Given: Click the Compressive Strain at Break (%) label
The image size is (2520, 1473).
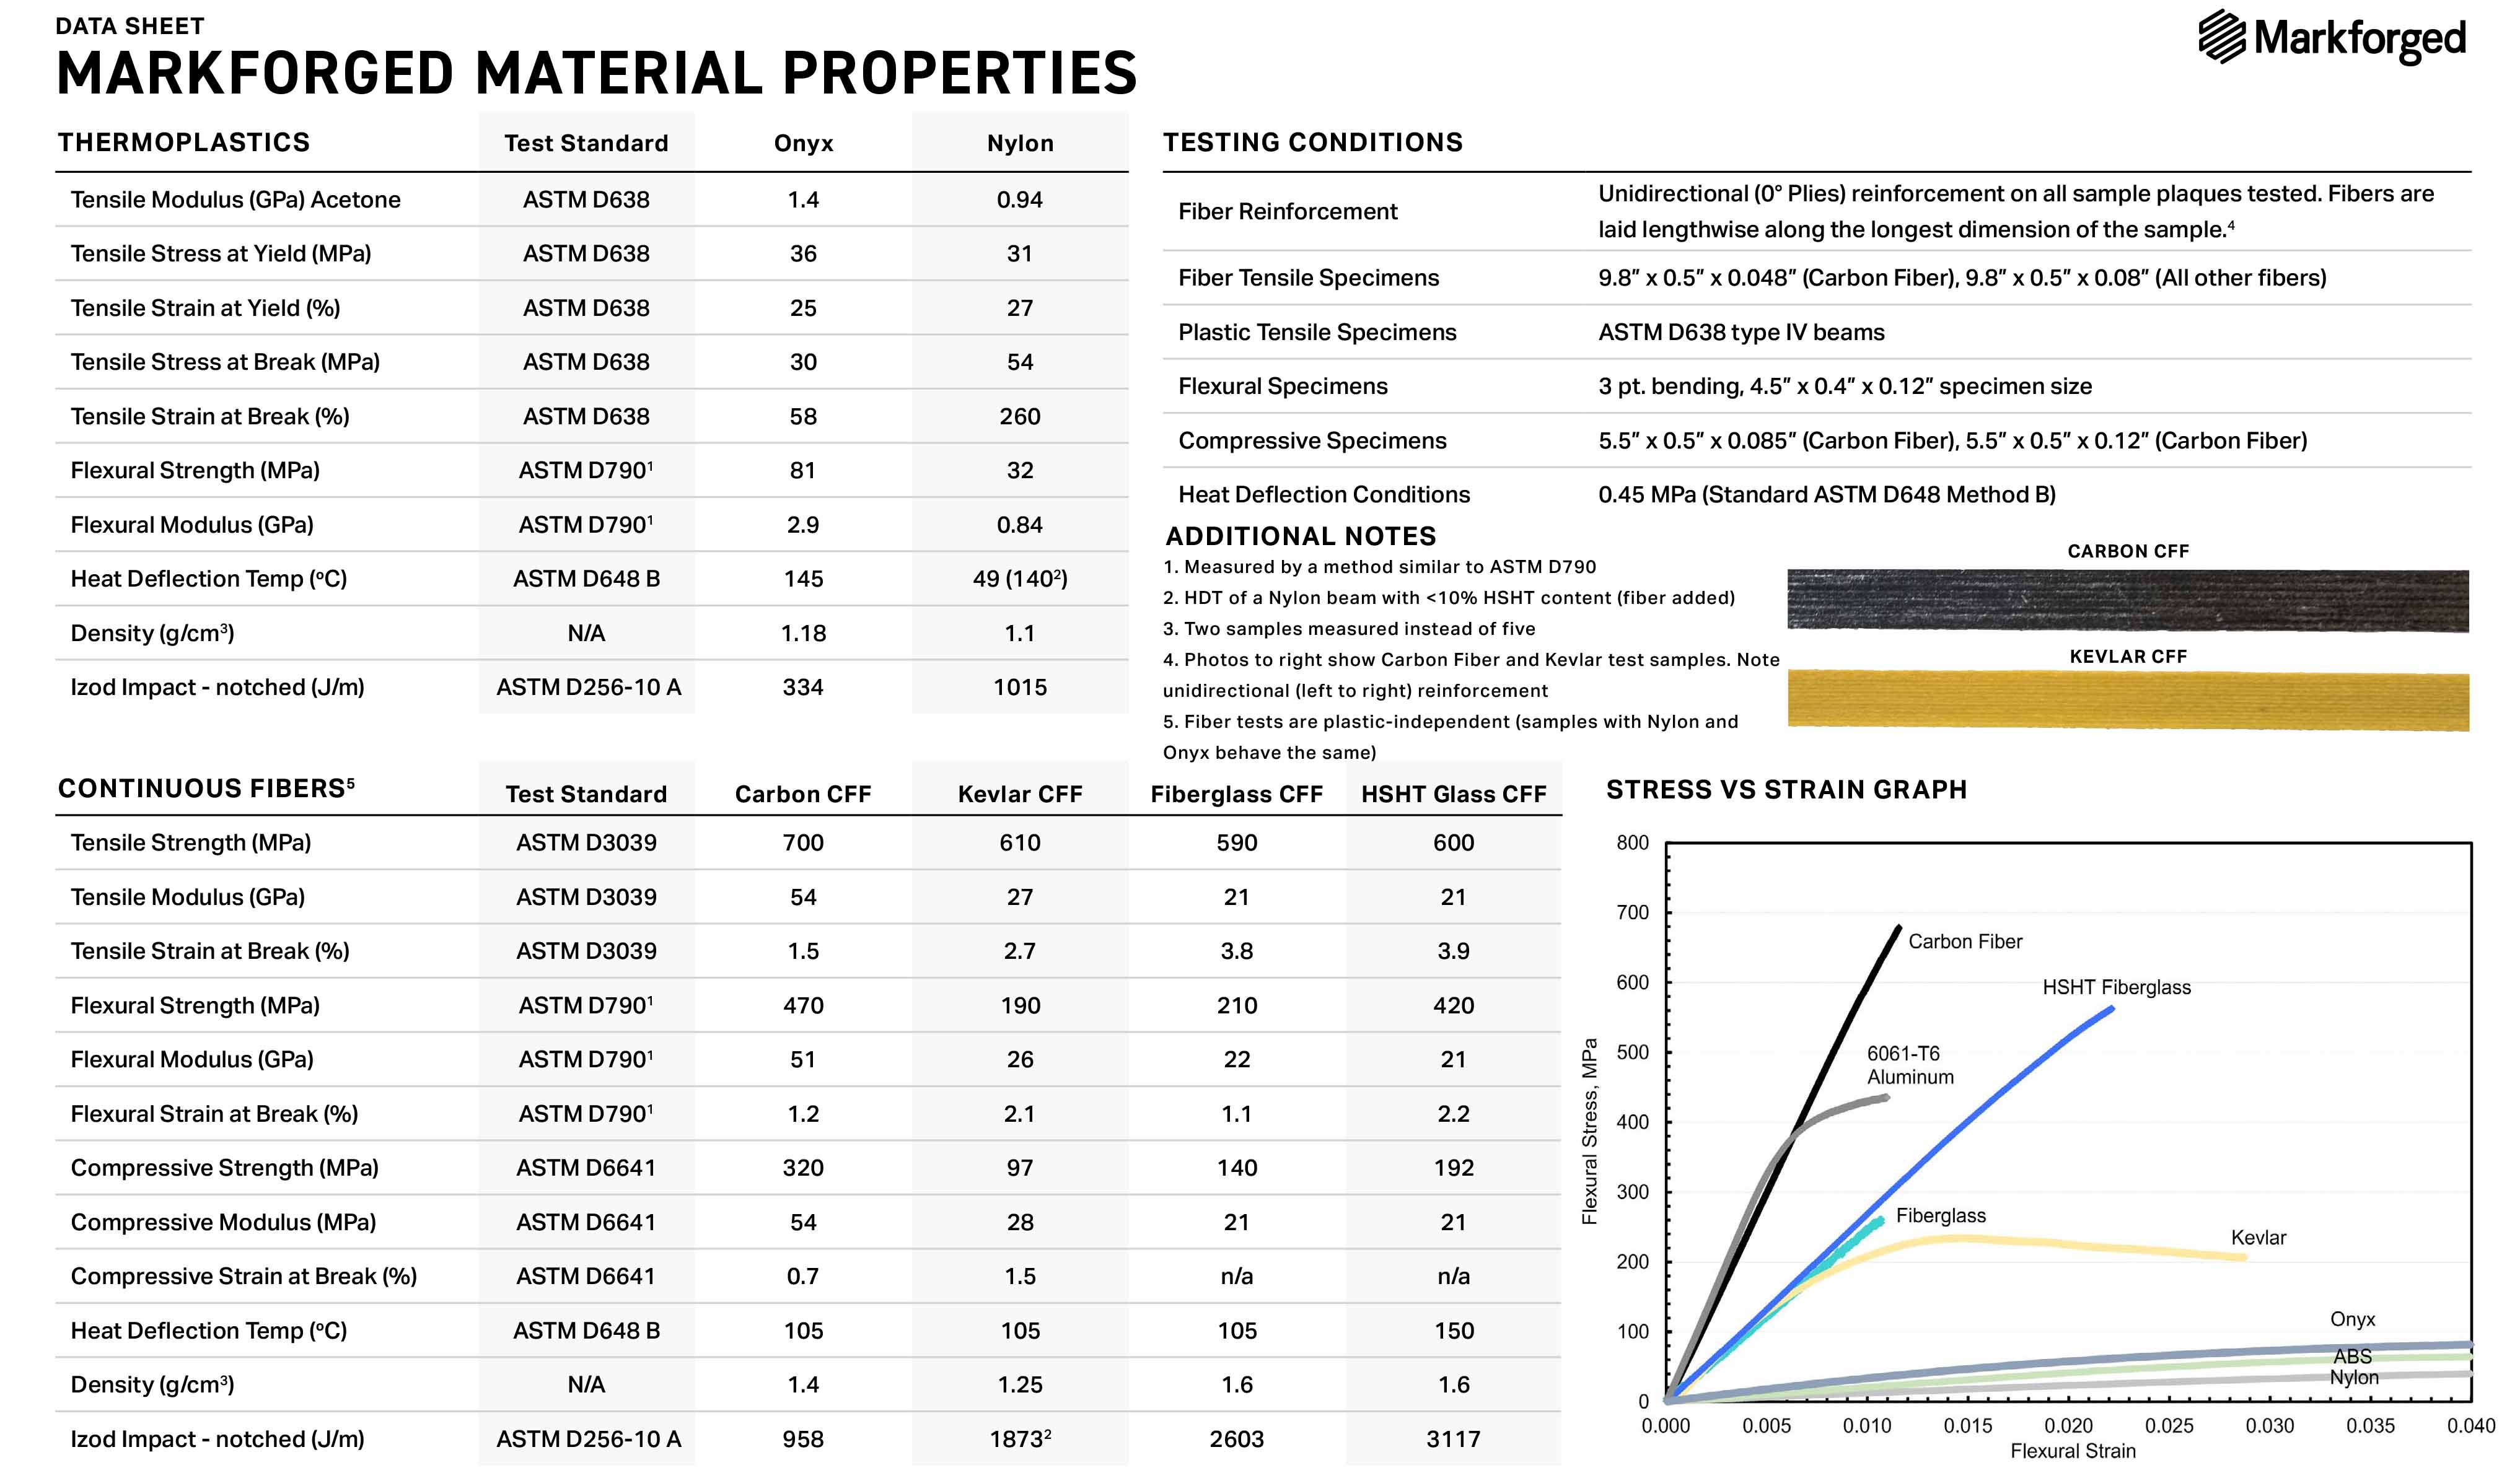Looking at the screenshot, I should 244,1276.
